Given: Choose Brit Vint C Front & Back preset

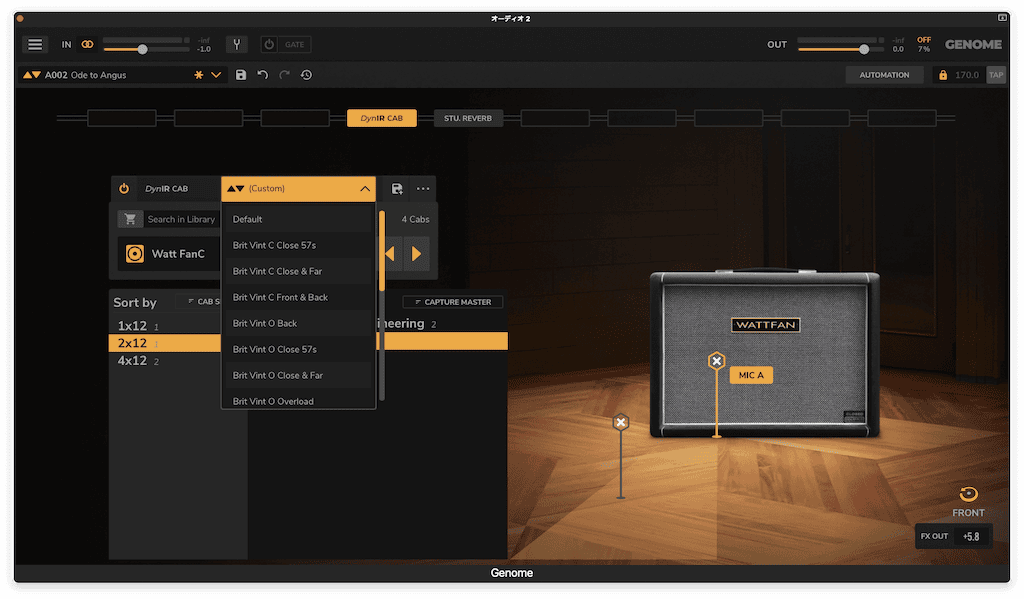Looking at the screenshot, I should (298, 298).
